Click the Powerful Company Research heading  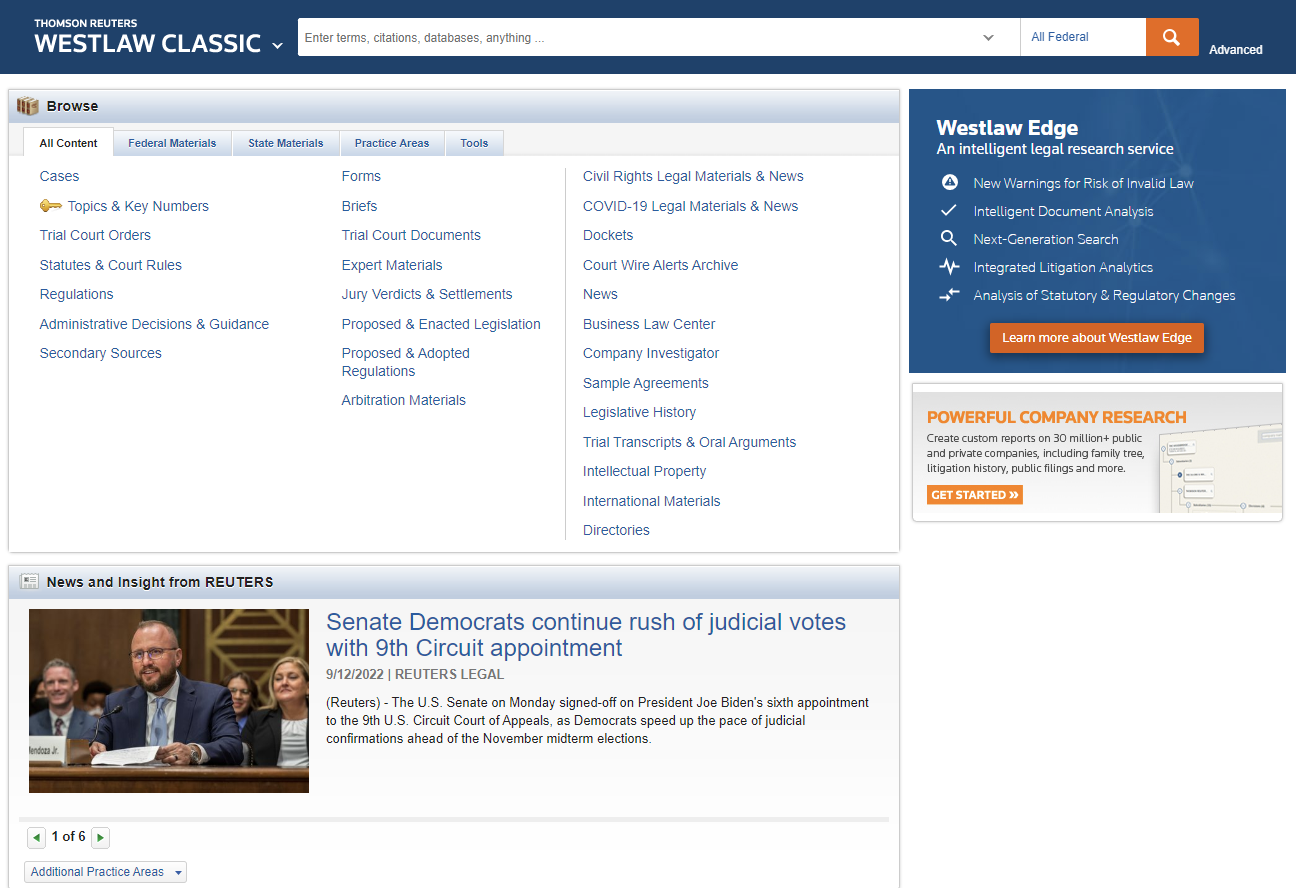[x=1056, y=417]
